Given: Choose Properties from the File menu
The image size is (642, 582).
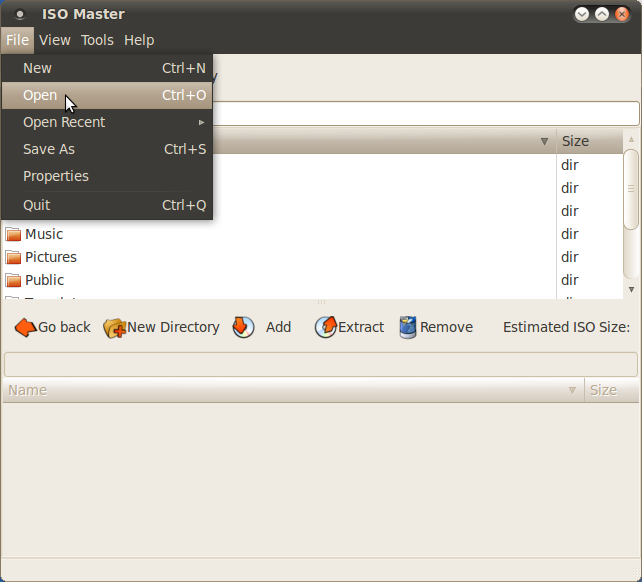Looking at the screenshot, I should click(x=107, y=176).
